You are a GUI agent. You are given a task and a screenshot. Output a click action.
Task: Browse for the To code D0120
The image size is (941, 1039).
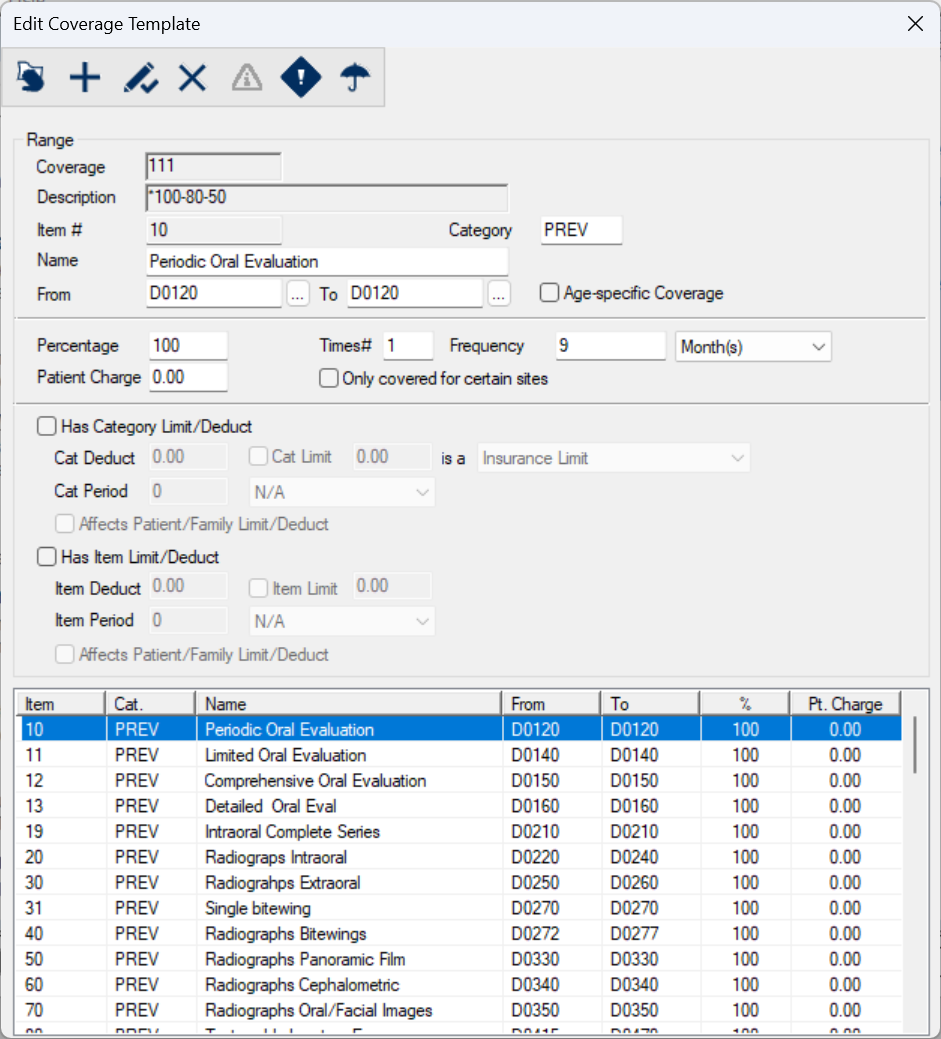tap(499, 294)
